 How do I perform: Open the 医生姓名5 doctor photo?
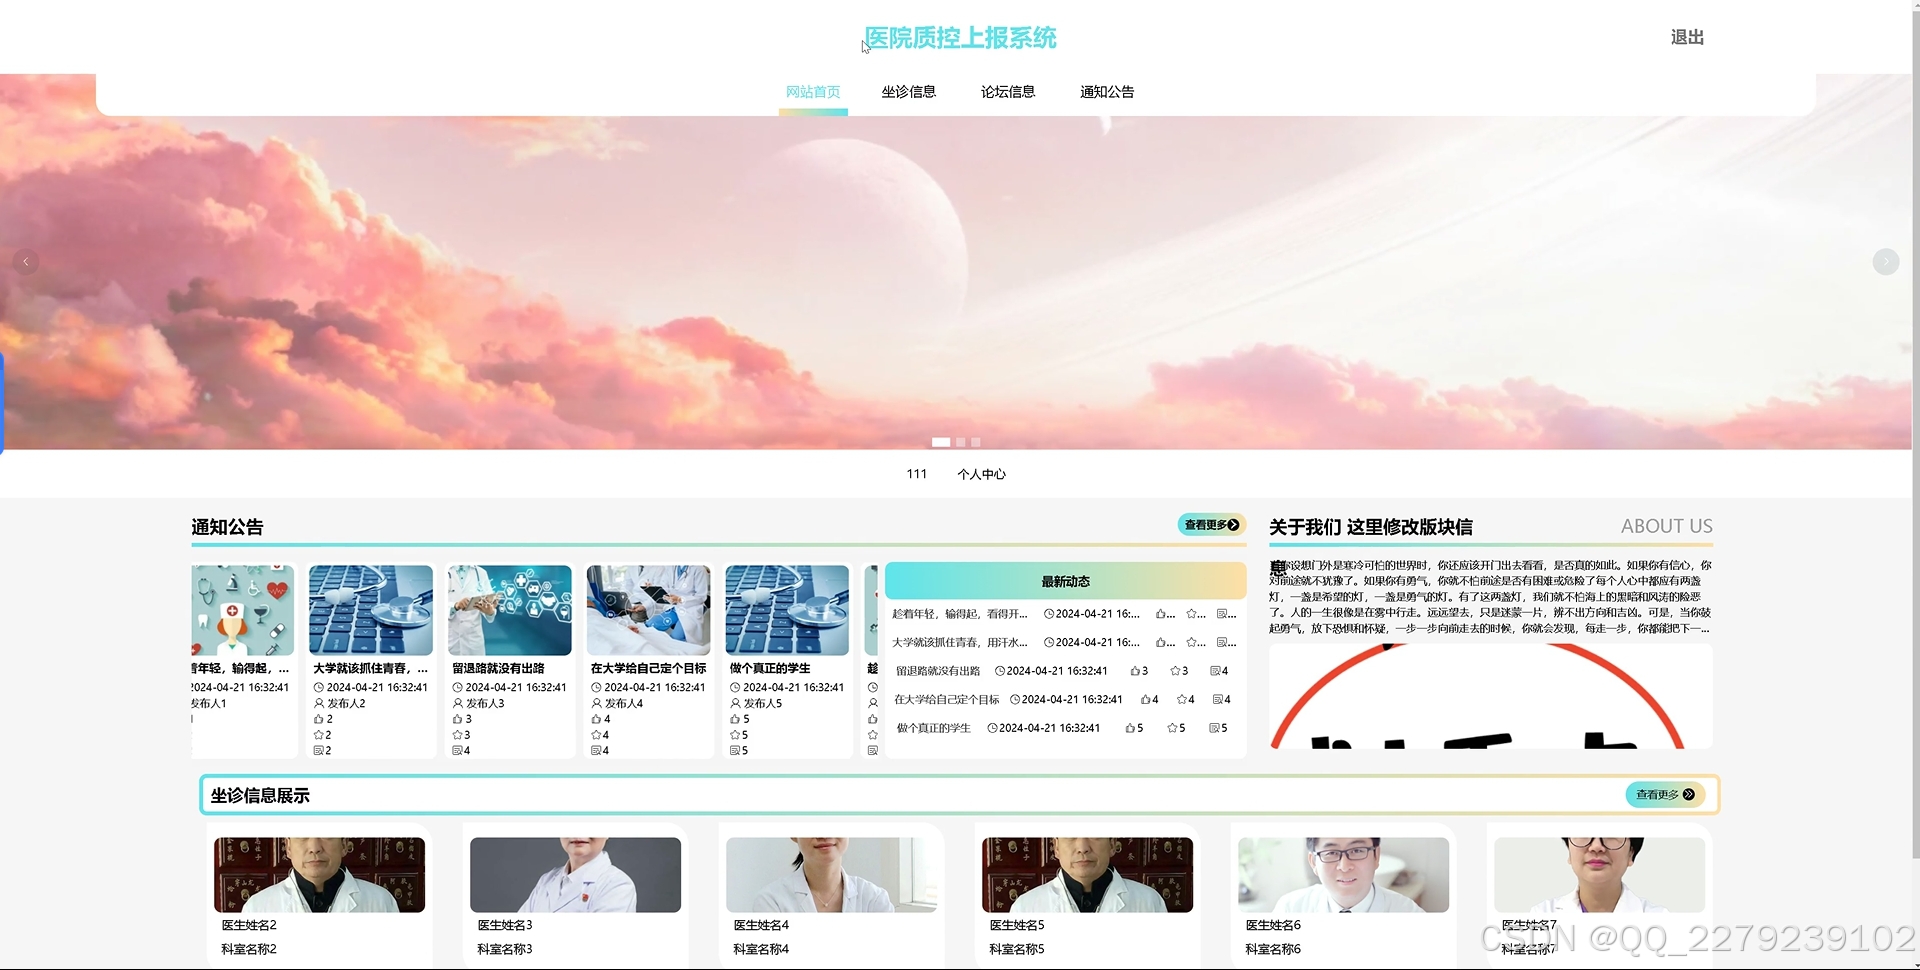[1087, 875]
